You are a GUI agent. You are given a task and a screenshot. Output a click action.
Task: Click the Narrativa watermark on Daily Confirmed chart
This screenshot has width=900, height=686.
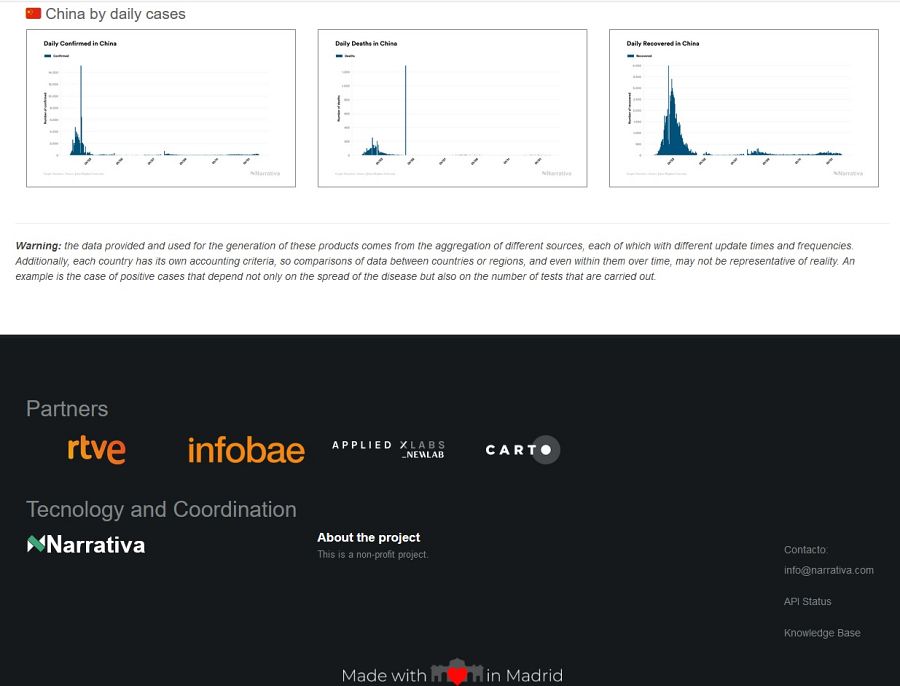click(264, 172)
